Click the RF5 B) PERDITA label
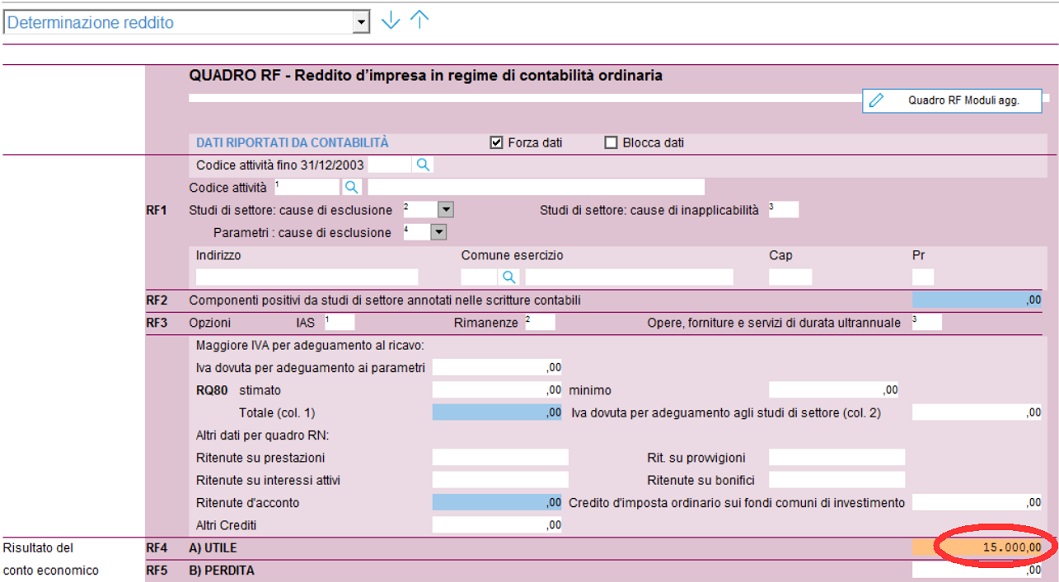1059x582 pixels. pyautogui.click(x=222, y=570)
